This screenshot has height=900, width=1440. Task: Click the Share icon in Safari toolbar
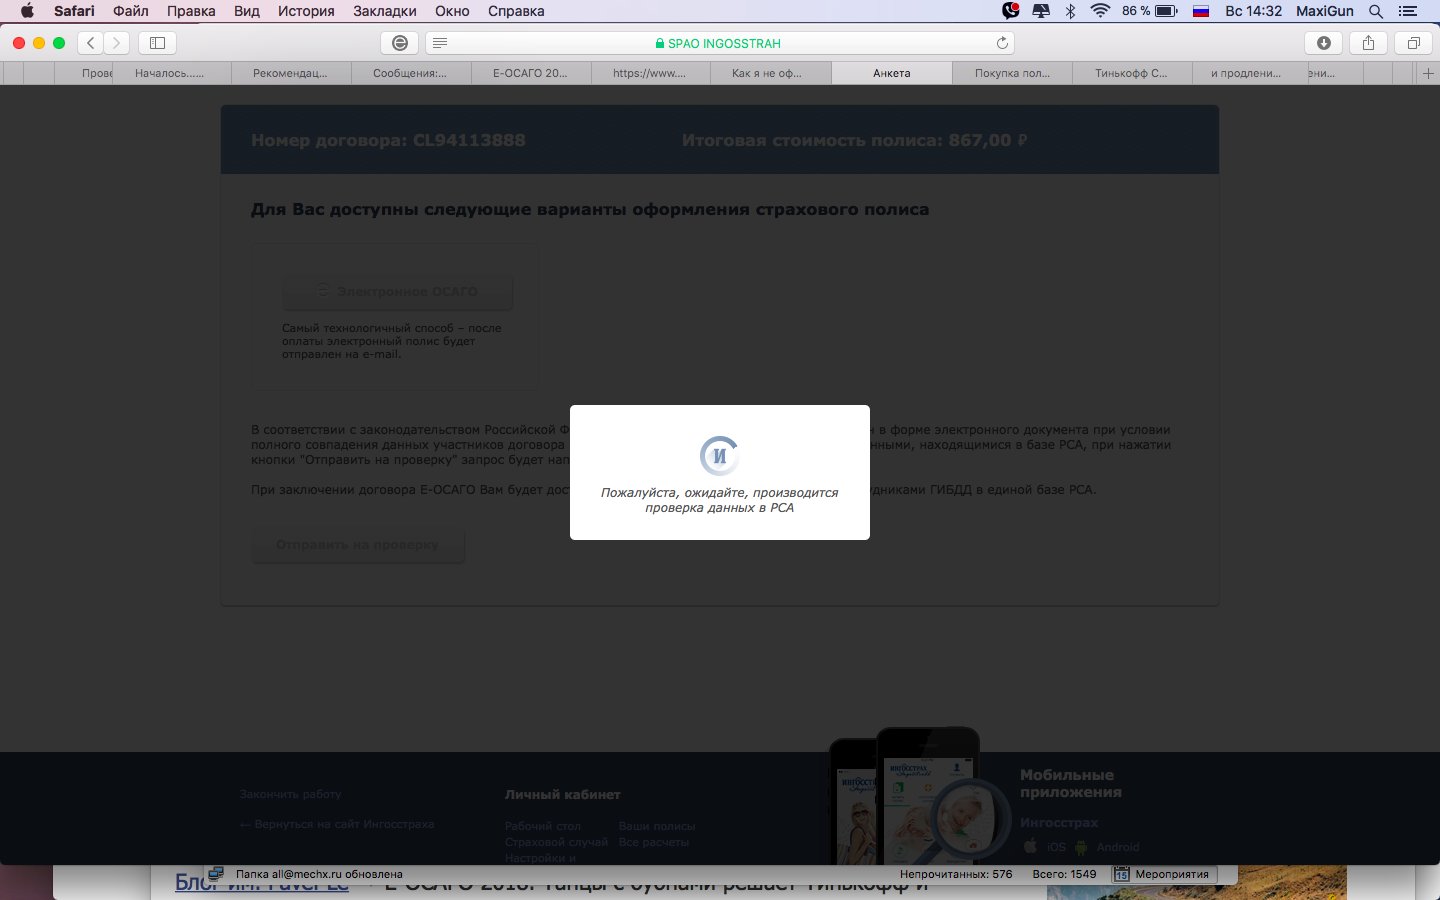click(1368, 43)
